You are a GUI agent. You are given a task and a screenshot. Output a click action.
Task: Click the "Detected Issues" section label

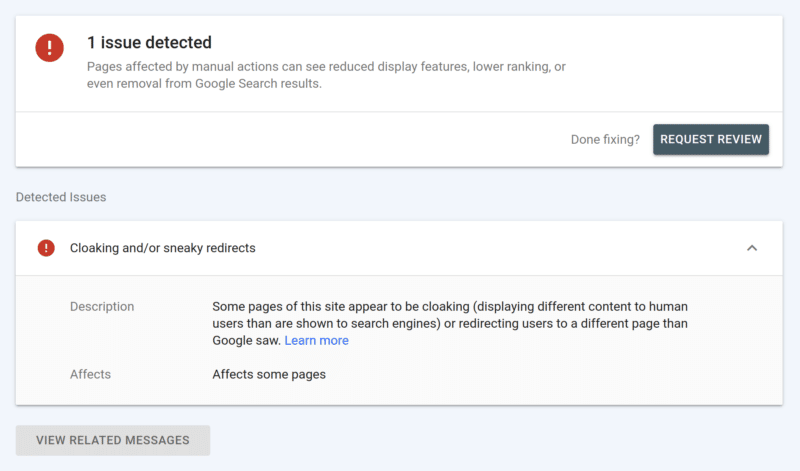[61, 197]
